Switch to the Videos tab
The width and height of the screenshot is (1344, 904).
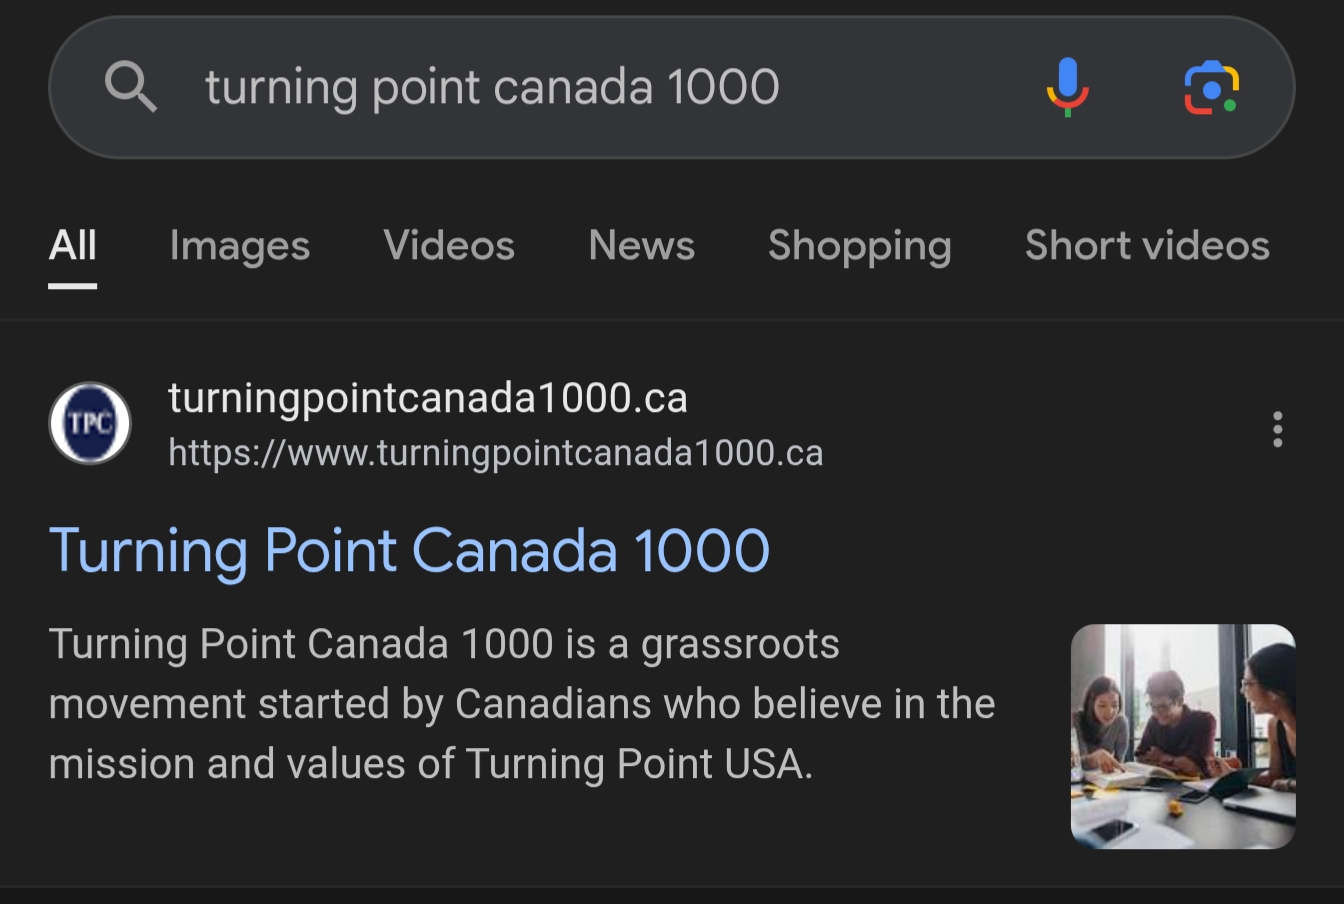(449, 245)
